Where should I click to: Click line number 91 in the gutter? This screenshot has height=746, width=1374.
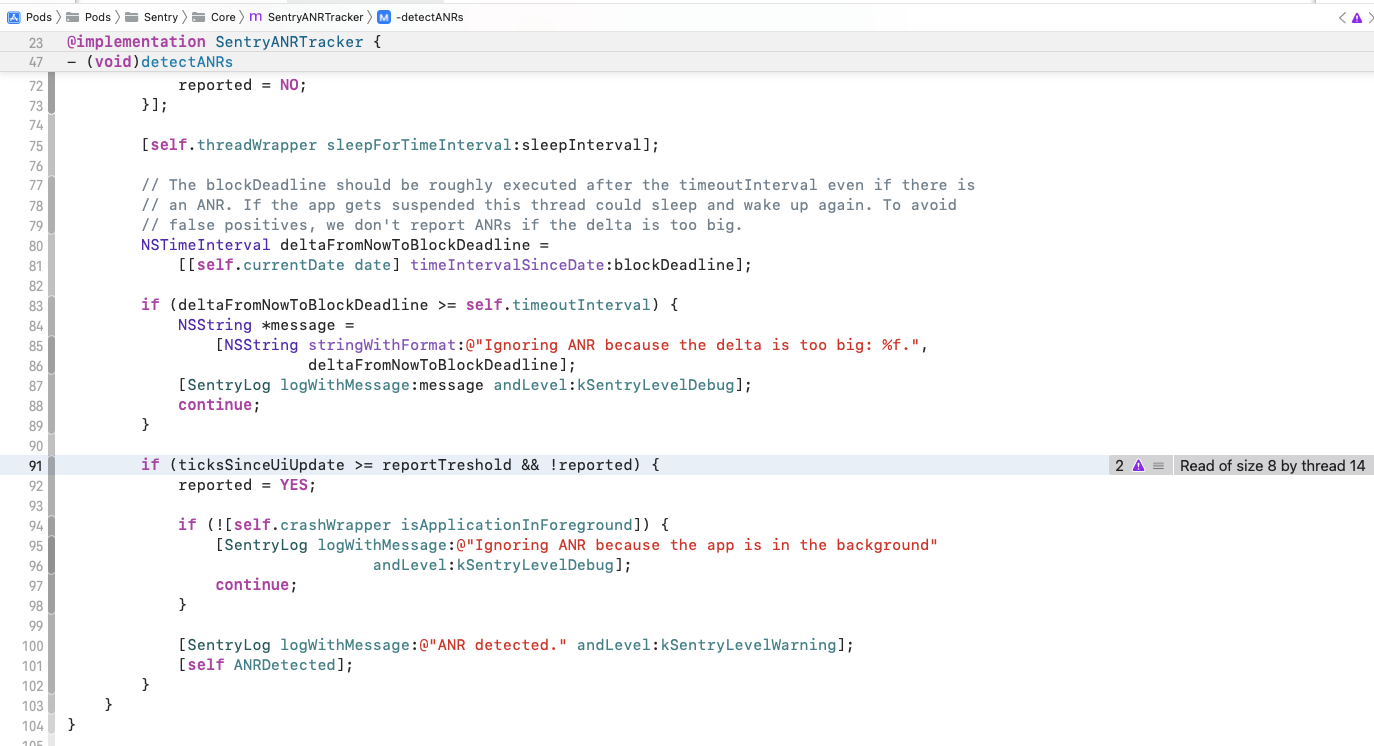coord(36,466)
